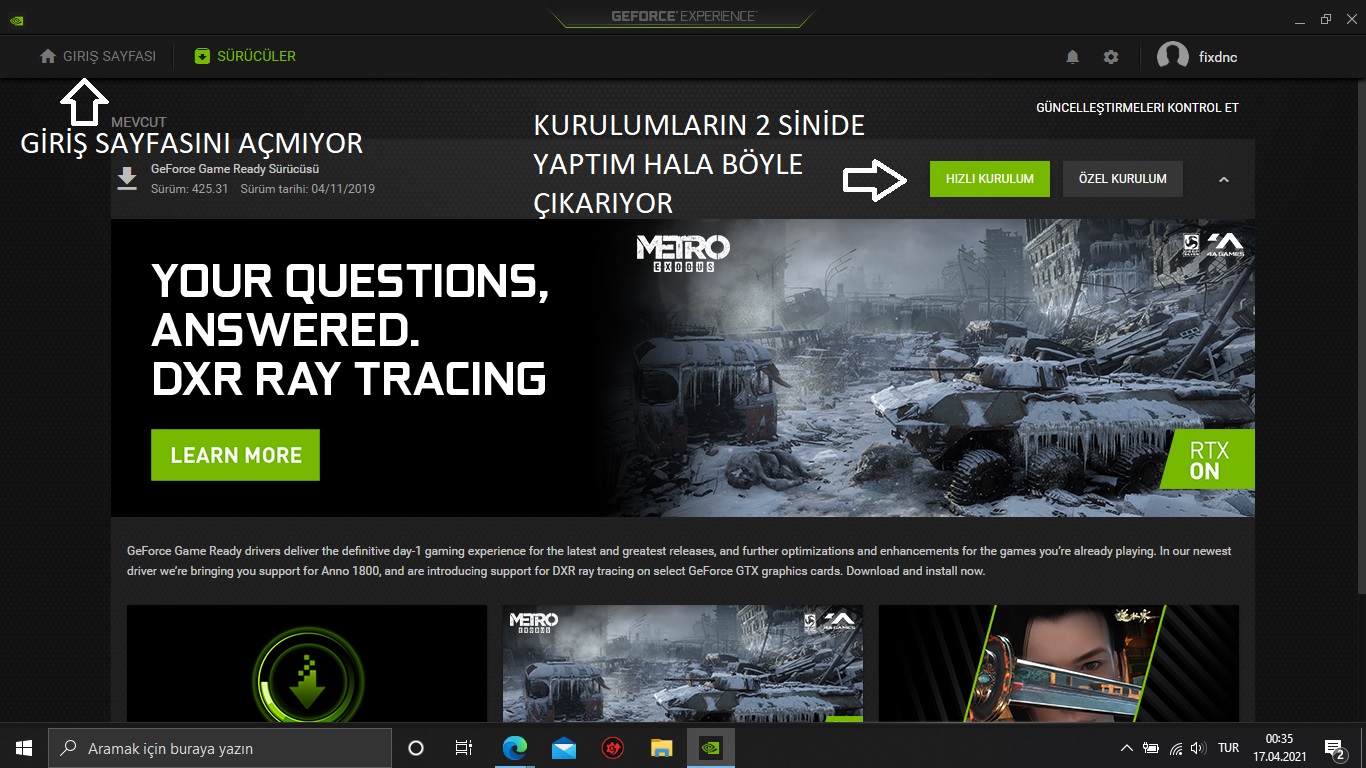Click the RTX ON badge
The height and width of the screenshot is (768, 1366).
(x=1208, y=459)
